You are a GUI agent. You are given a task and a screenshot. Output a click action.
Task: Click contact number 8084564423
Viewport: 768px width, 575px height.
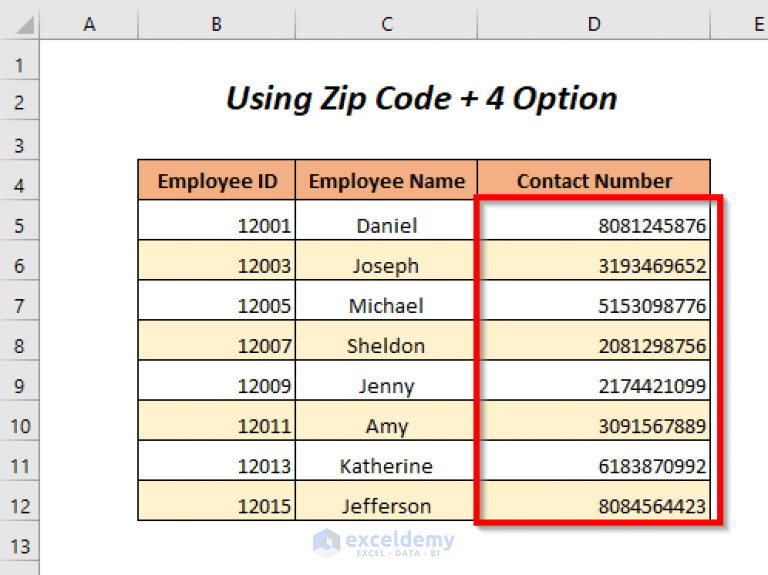pos(594,501)
